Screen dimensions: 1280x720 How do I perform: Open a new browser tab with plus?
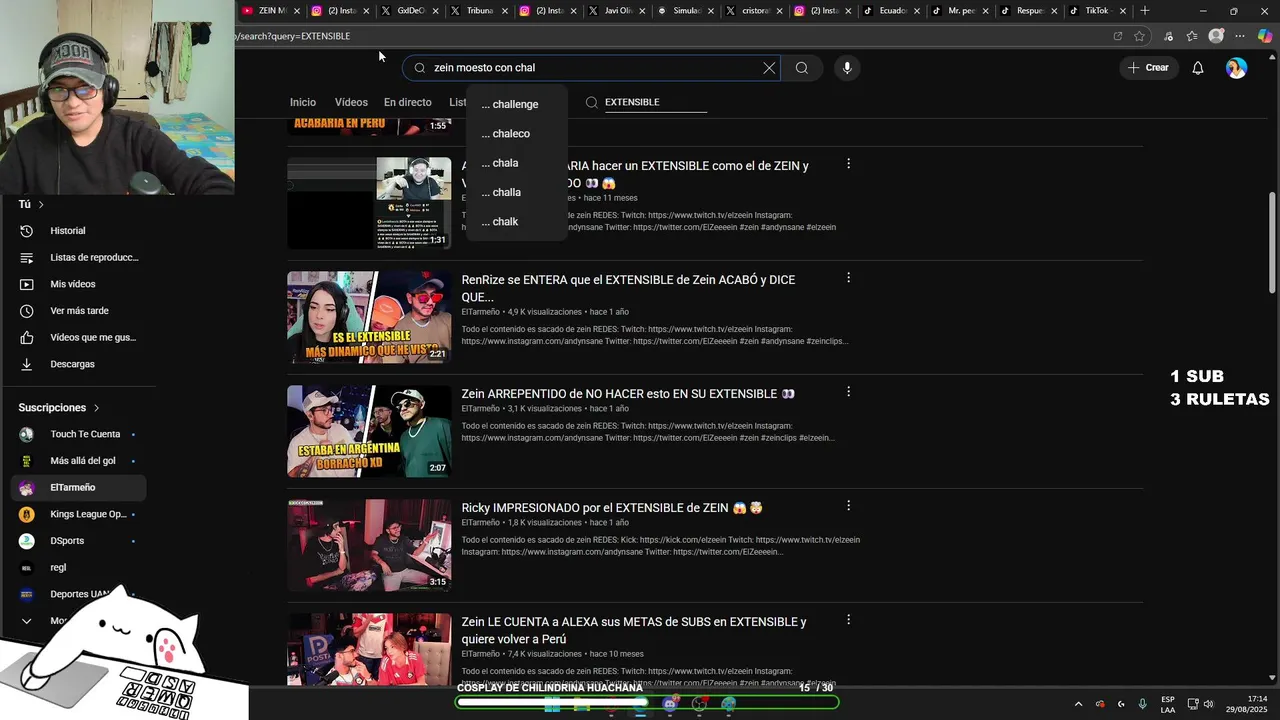pyautogui.click(x=1145, y=11)
